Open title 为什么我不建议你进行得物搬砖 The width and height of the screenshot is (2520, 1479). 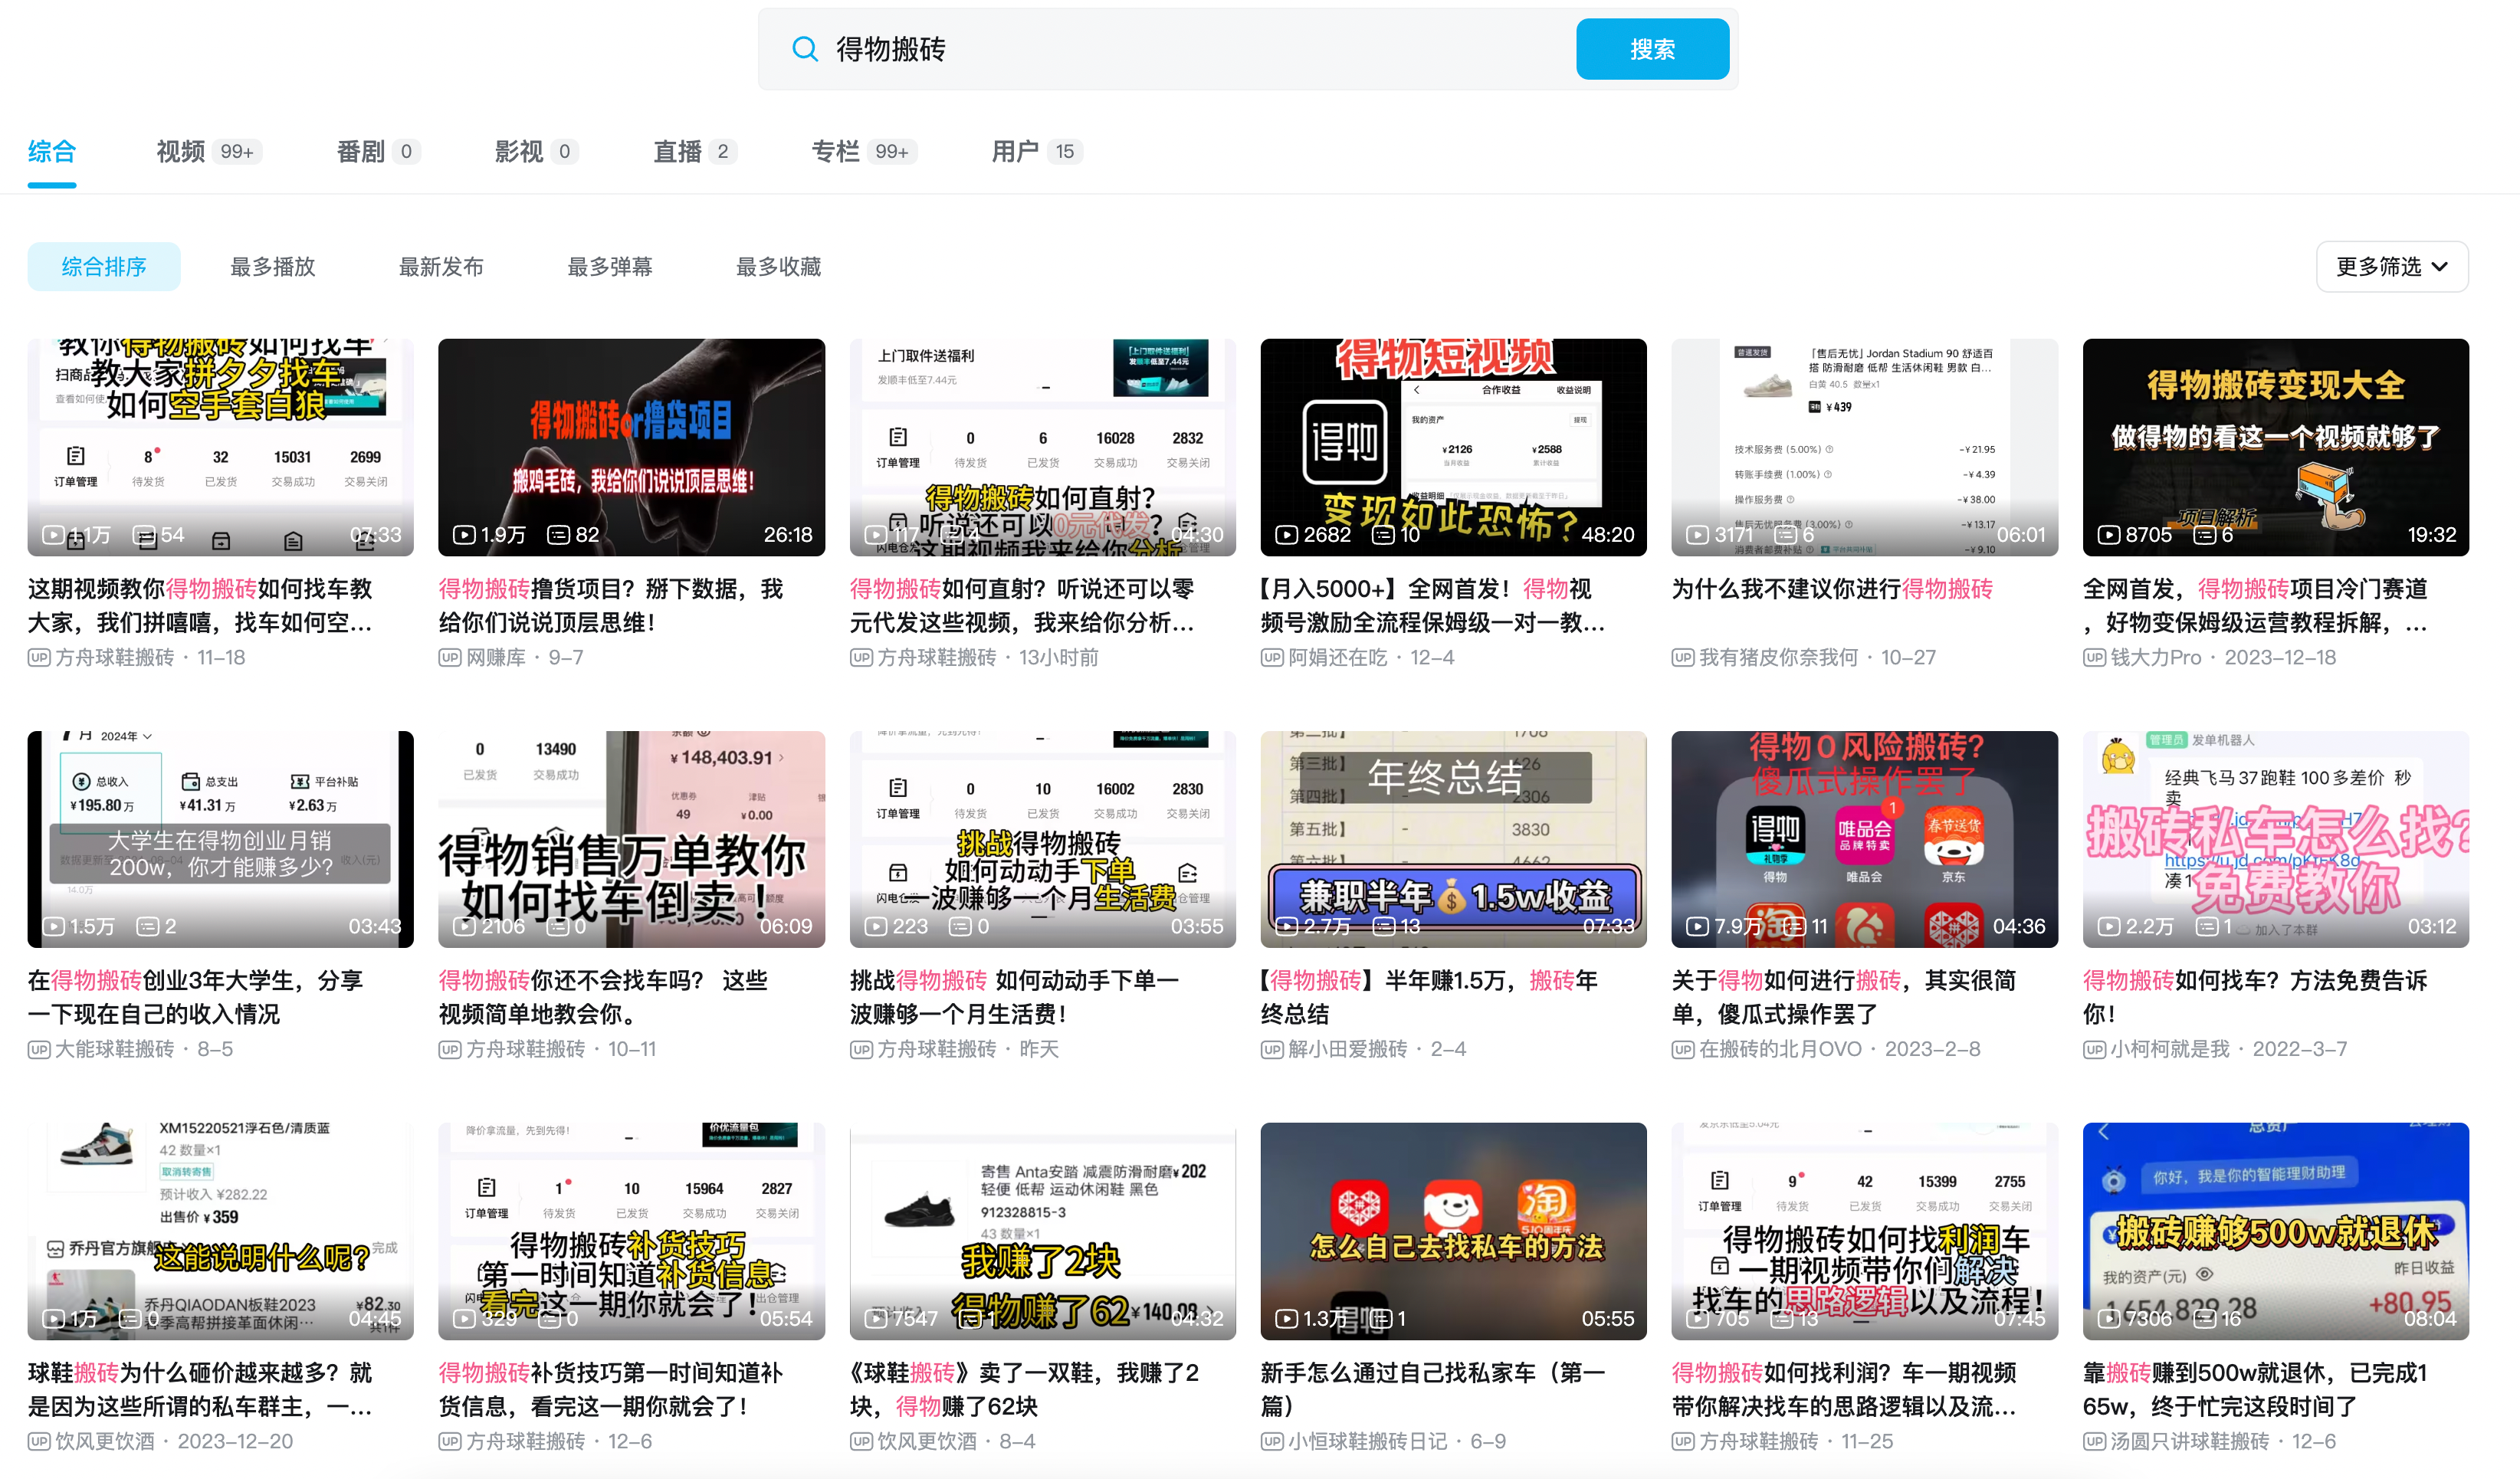click(1832, 589)
